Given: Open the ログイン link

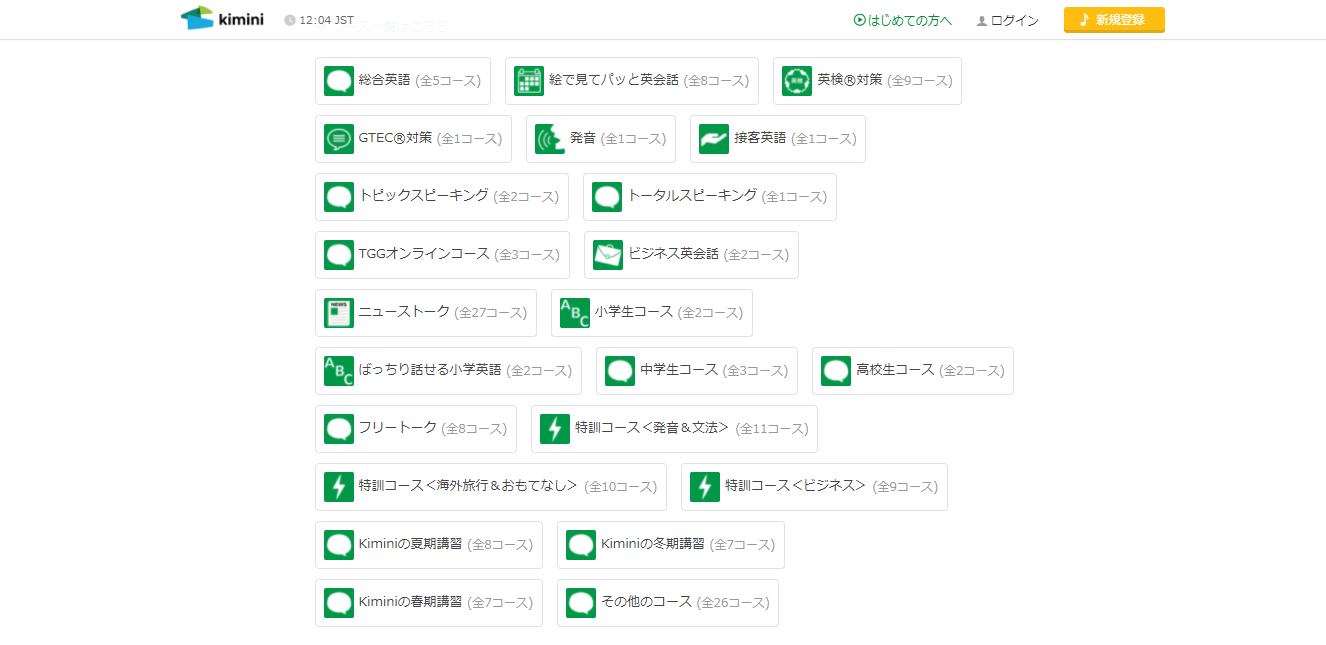Looking at the screenshot, I should [1008, 20].
